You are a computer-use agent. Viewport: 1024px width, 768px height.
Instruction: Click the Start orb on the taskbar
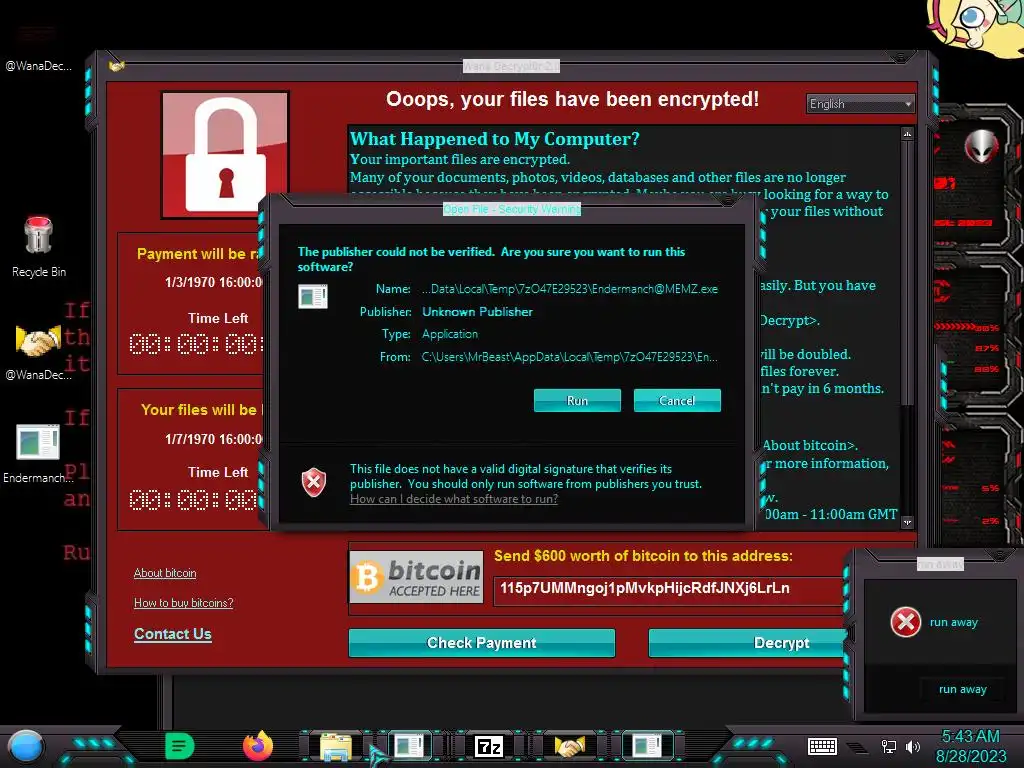25,746
